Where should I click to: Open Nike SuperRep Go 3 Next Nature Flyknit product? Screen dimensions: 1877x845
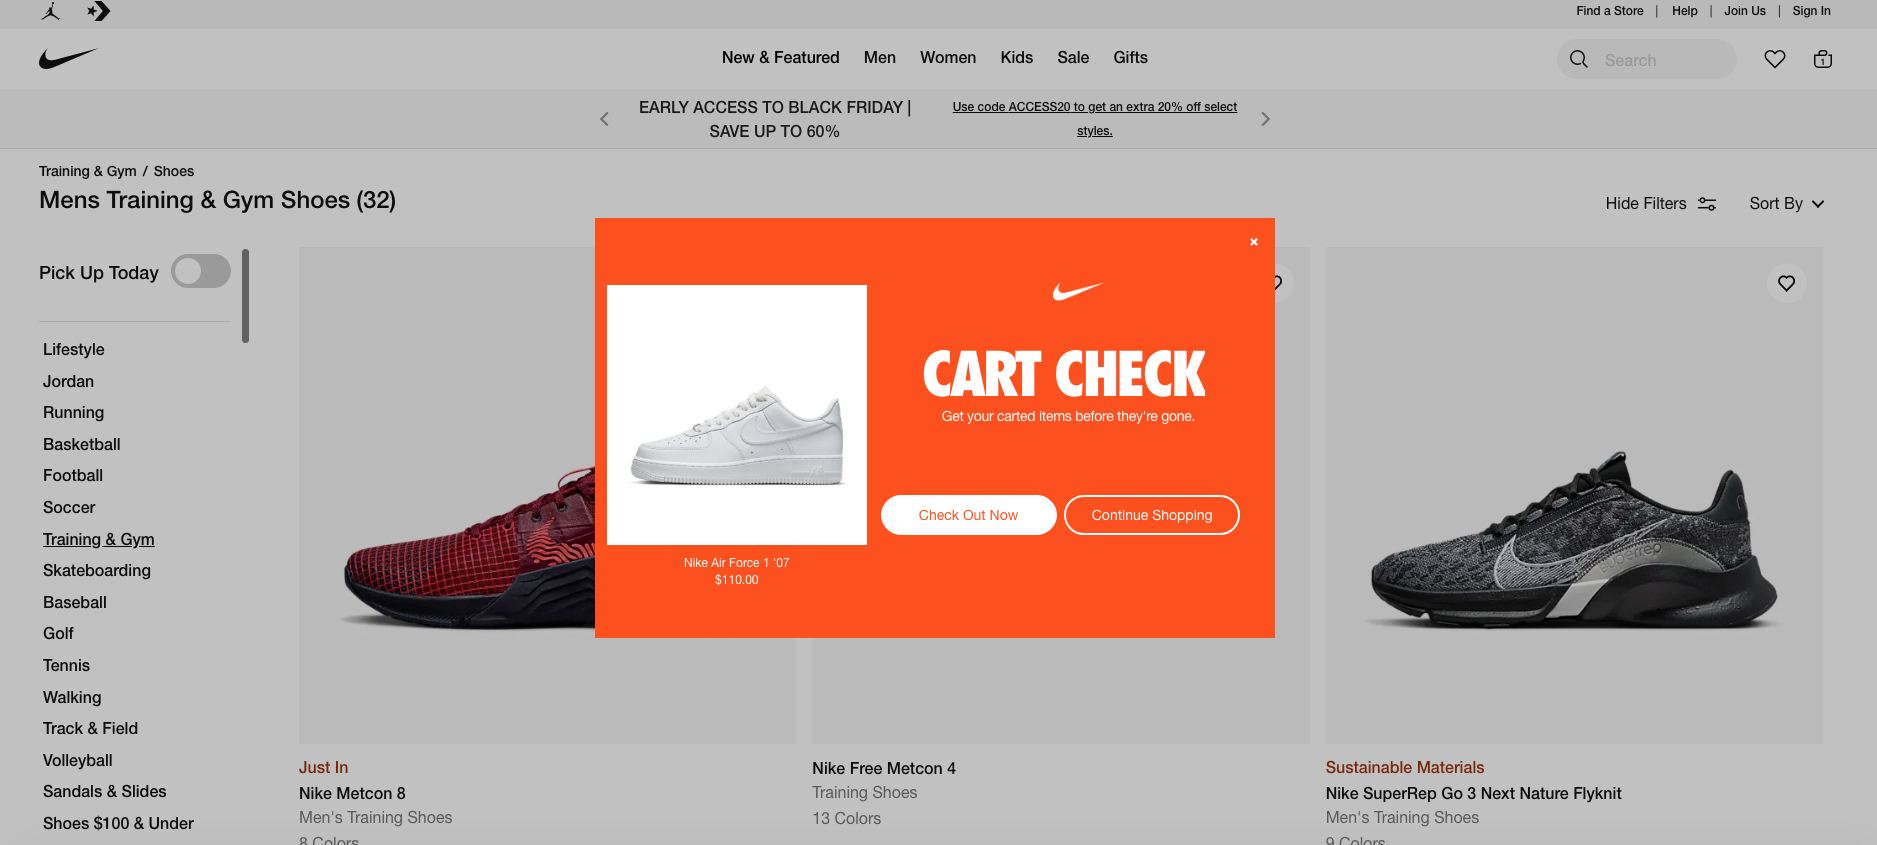[1473, 793]
